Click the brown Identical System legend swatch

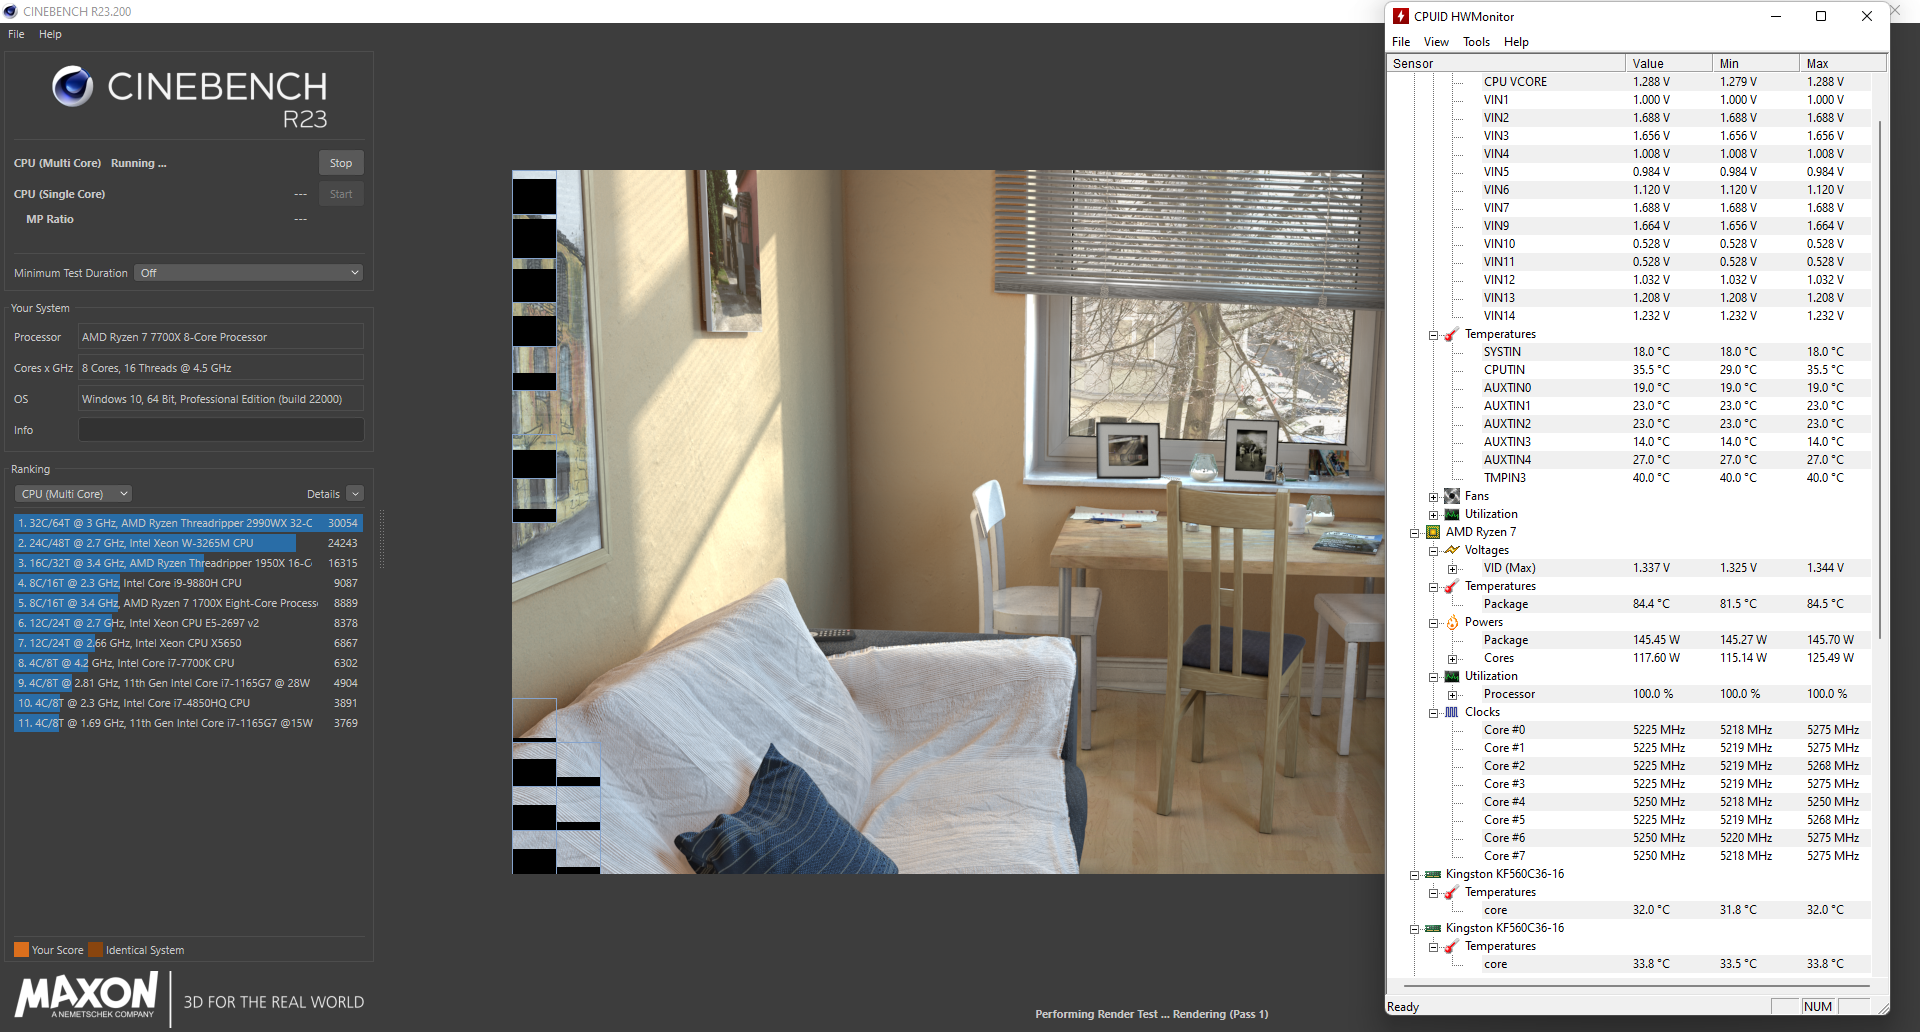[x=95, y=950]
